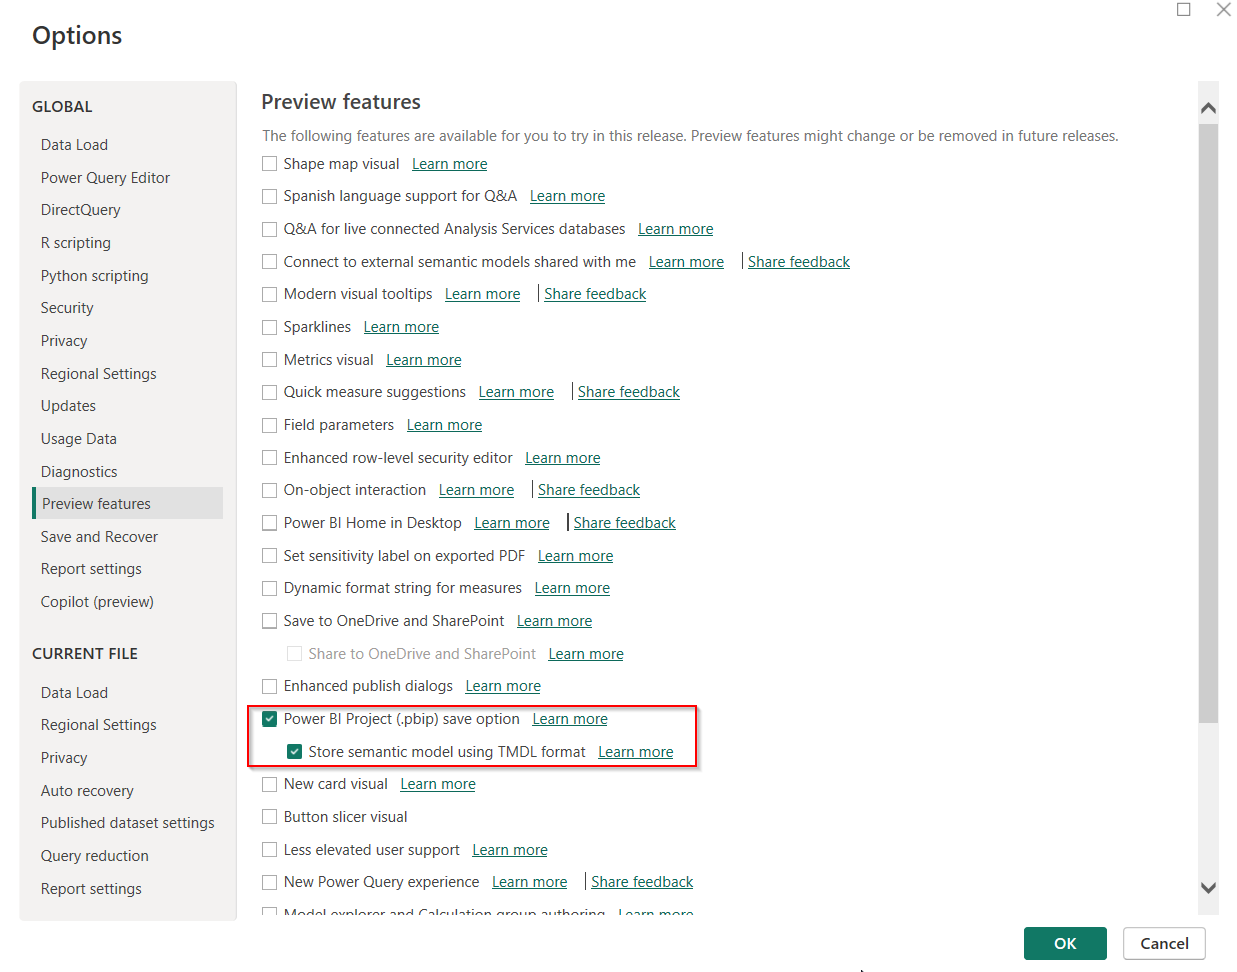Open the Power Query Editor settings page
Screen dimensions: 1237x972
[x=105, y=178]
